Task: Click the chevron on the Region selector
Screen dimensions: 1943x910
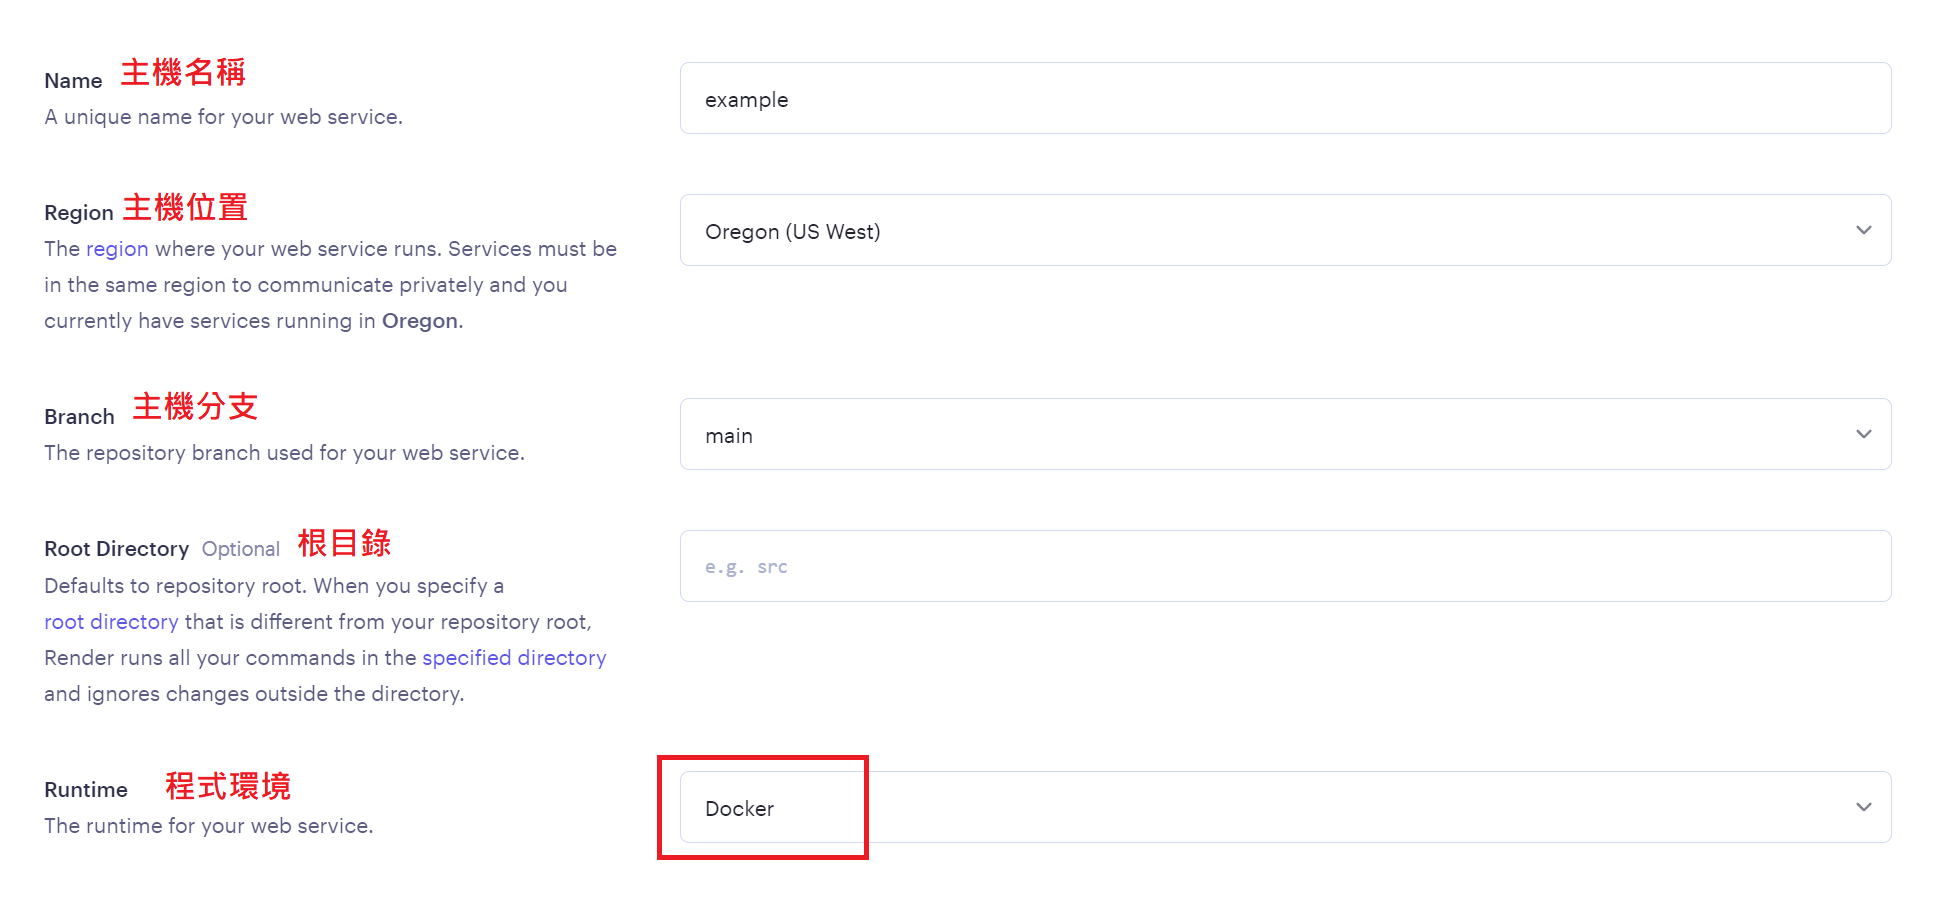Action: tap(1864, 230)
